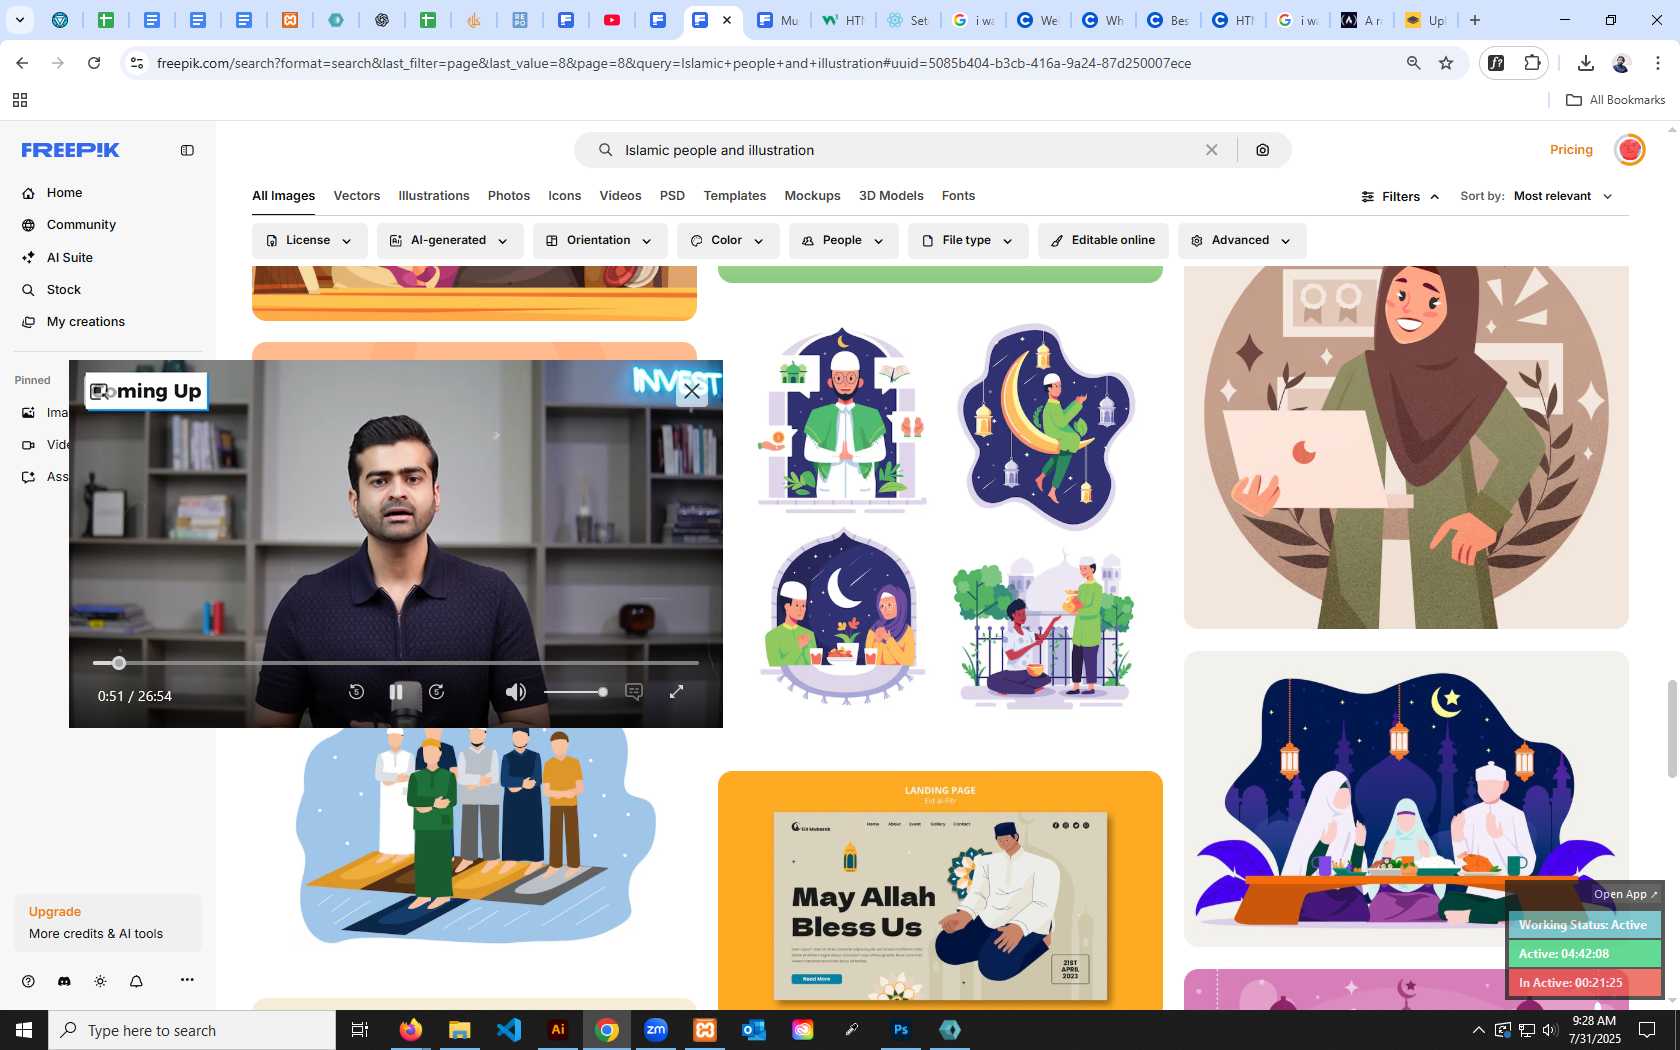Switch to the Videos tab
1680x1050 pixels.
coord(620,196)
